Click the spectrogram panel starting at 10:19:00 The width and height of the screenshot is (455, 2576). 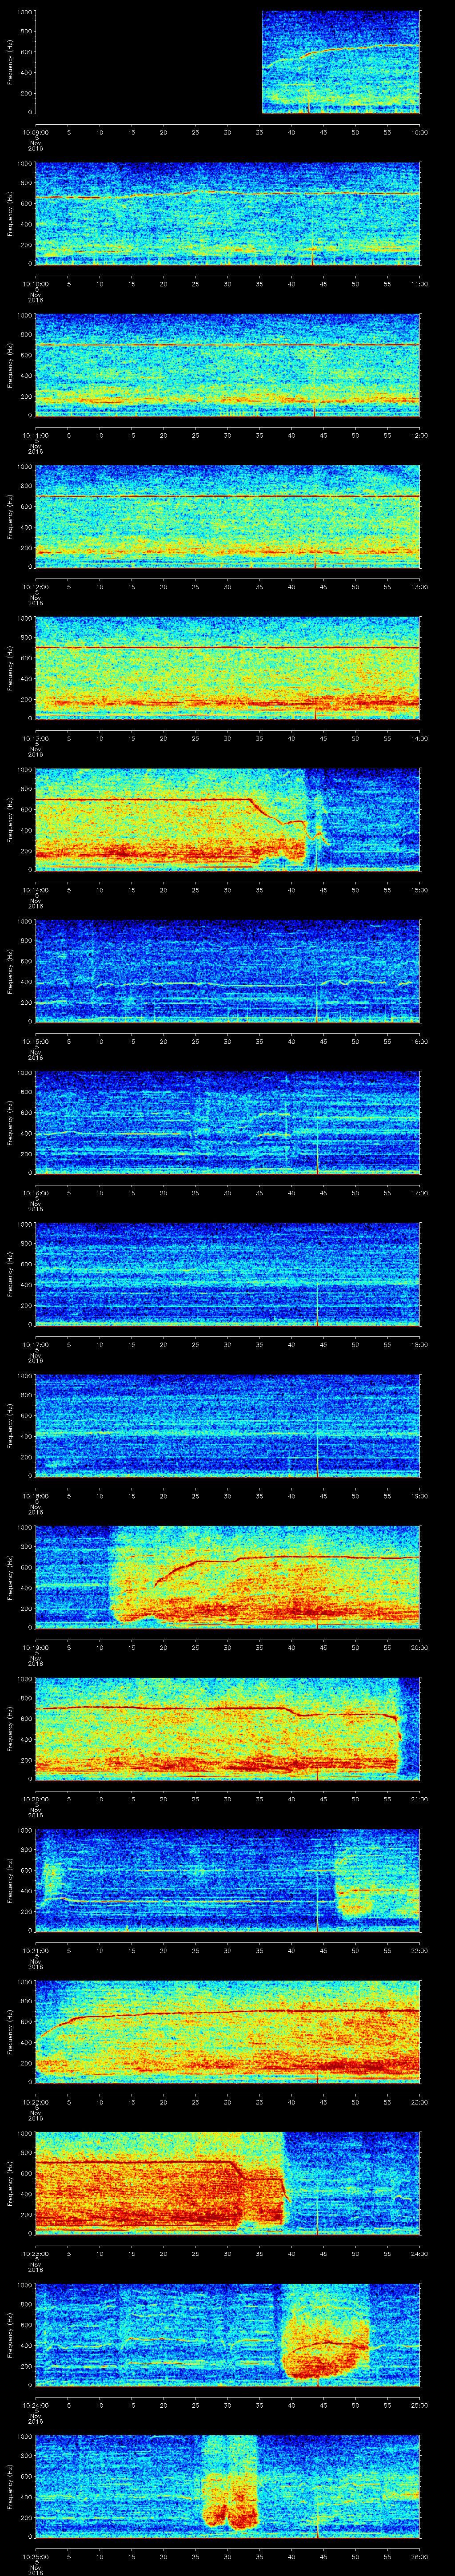(228, 1578)
